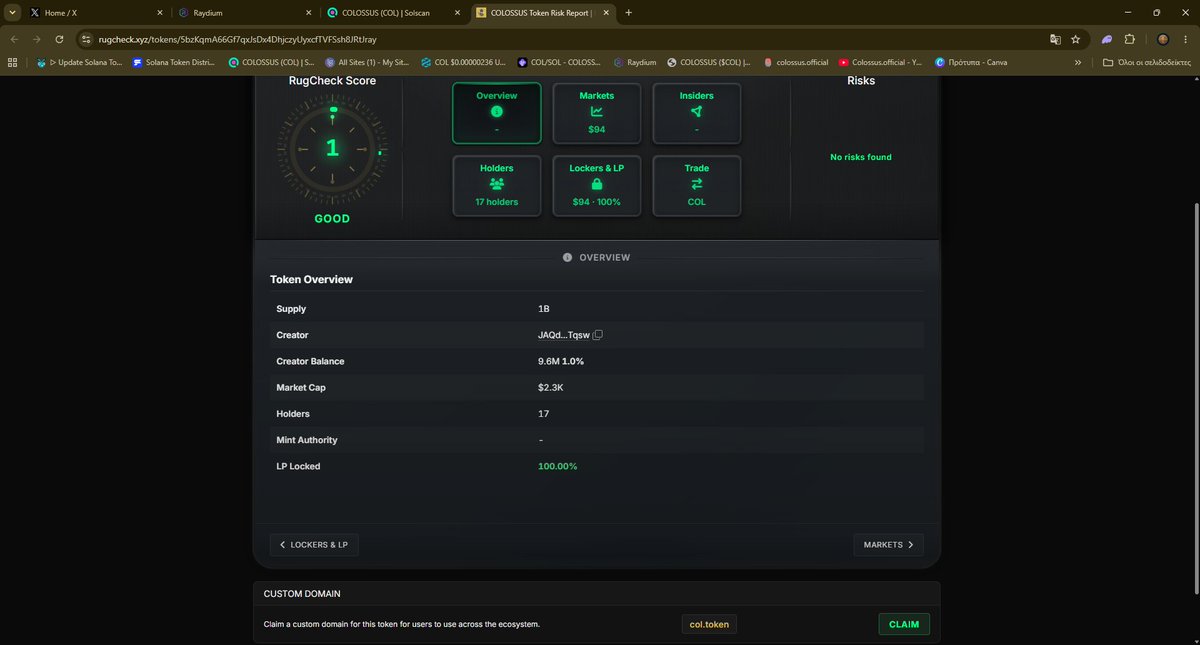Switch to the Home / X browser tab
1200x645 pixels.
click(96, 12)
